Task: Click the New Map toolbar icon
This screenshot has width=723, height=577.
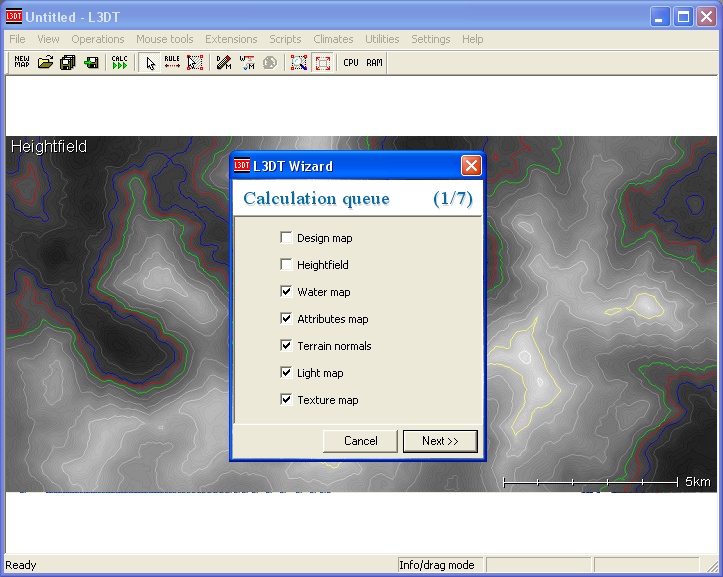Action: pos(21,62)
